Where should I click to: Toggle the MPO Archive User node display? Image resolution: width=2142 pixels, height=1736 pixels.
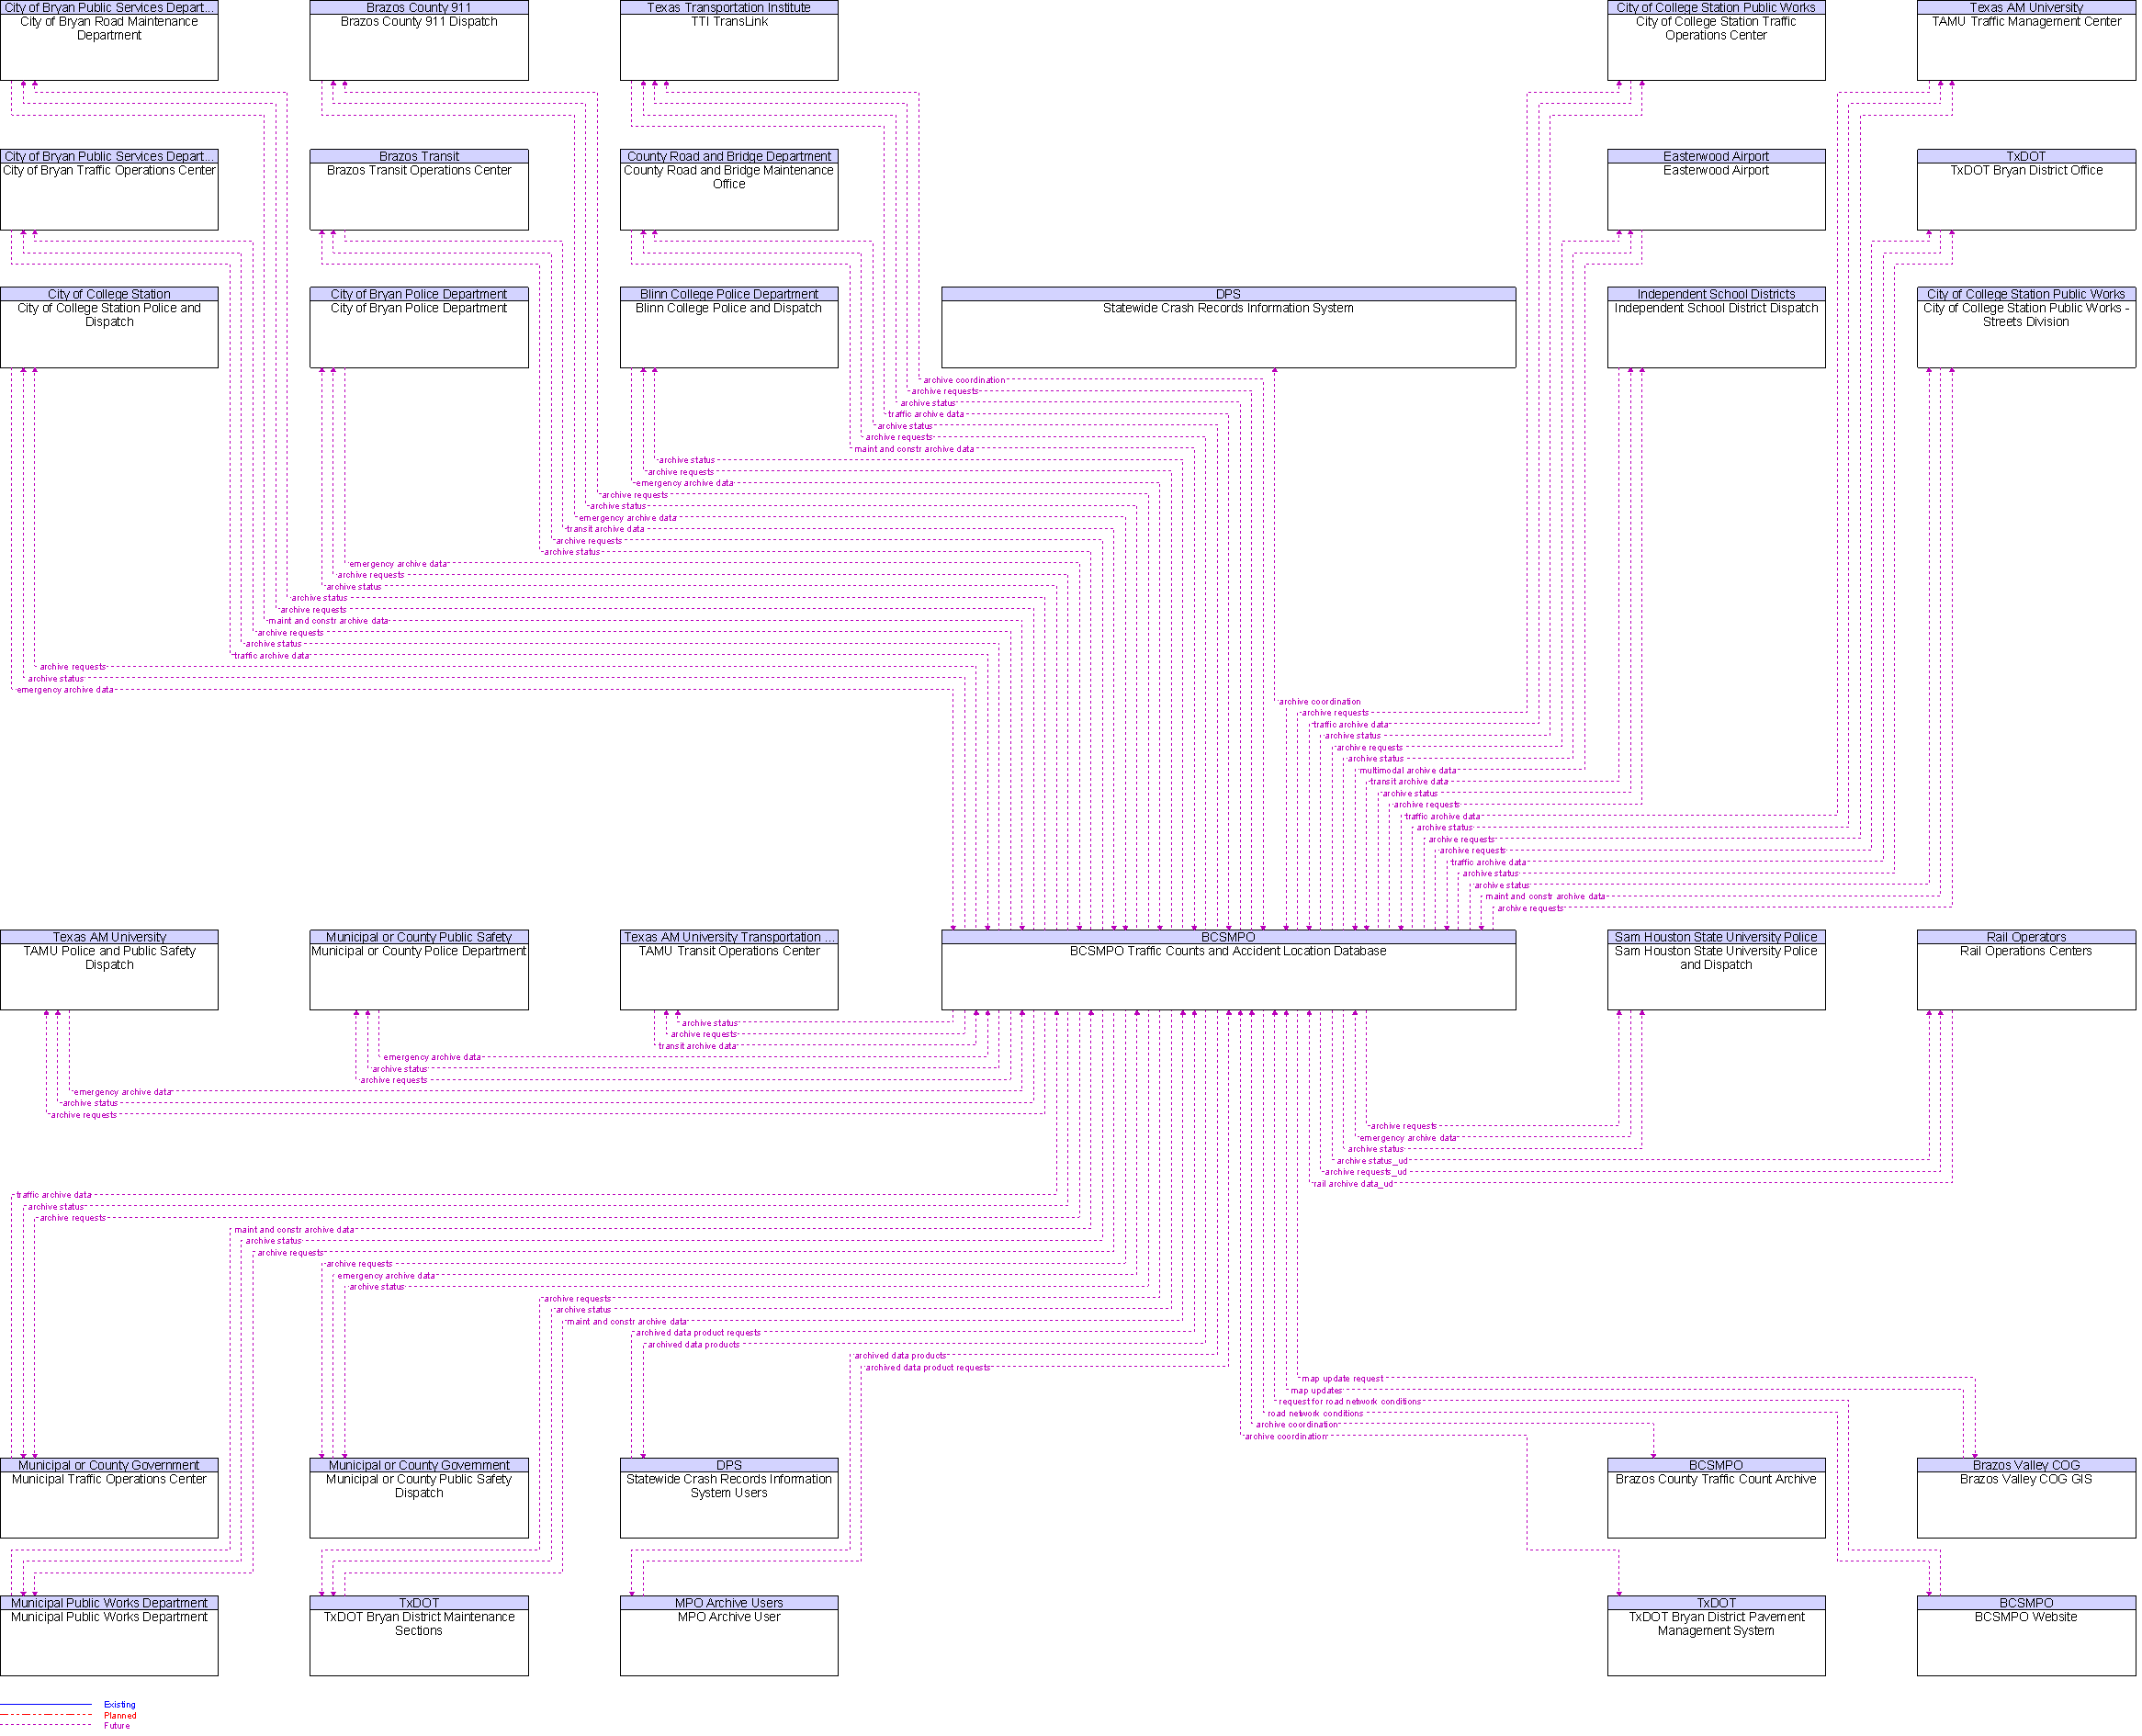[728, 1612]
